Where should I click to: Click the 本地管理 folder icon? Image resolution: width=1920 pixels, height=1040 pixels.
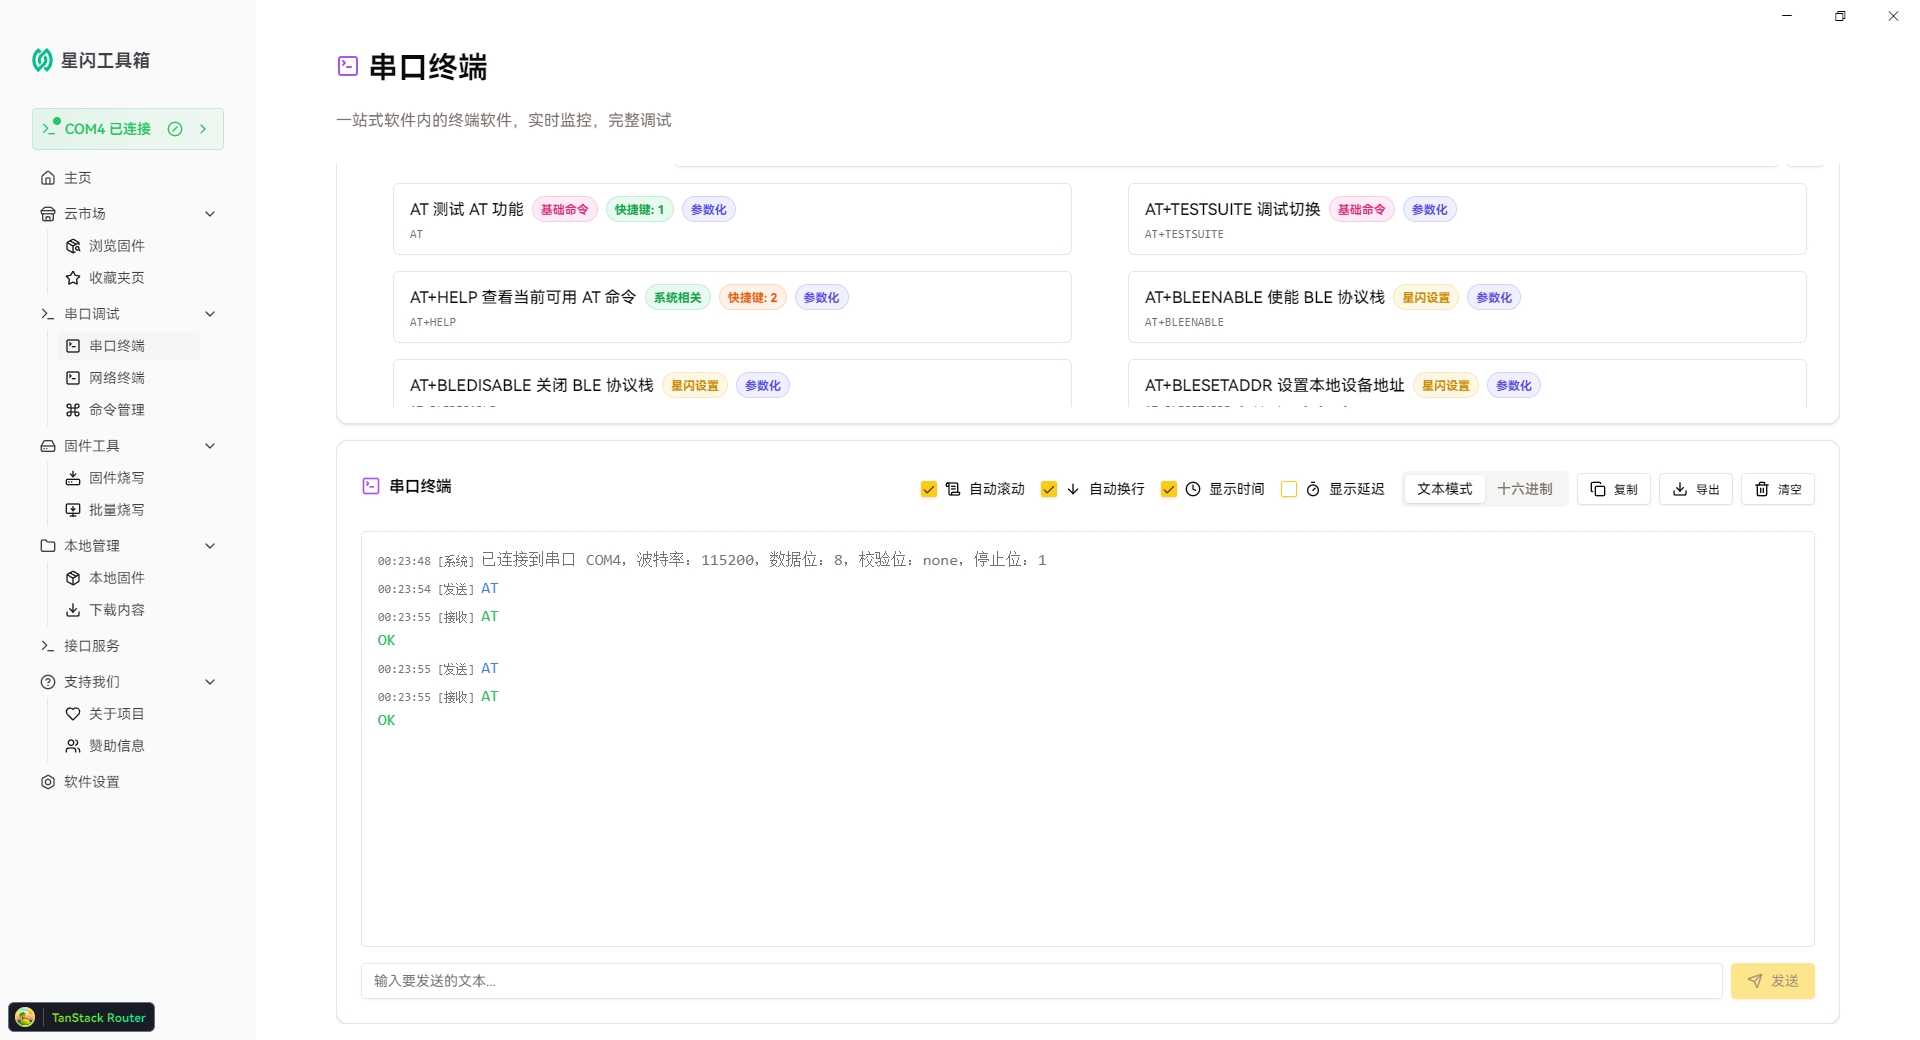(48, 546)
